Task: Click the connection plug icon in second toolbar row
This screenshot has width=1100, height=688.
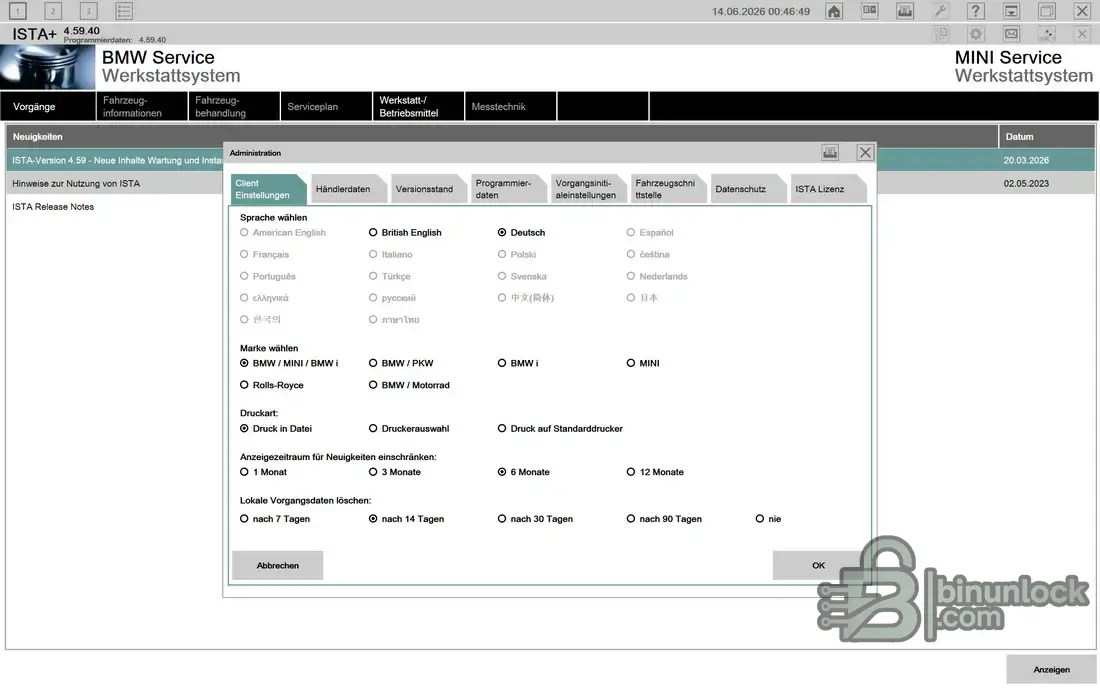Action: pyautogui.click(x=1047, y=33)
